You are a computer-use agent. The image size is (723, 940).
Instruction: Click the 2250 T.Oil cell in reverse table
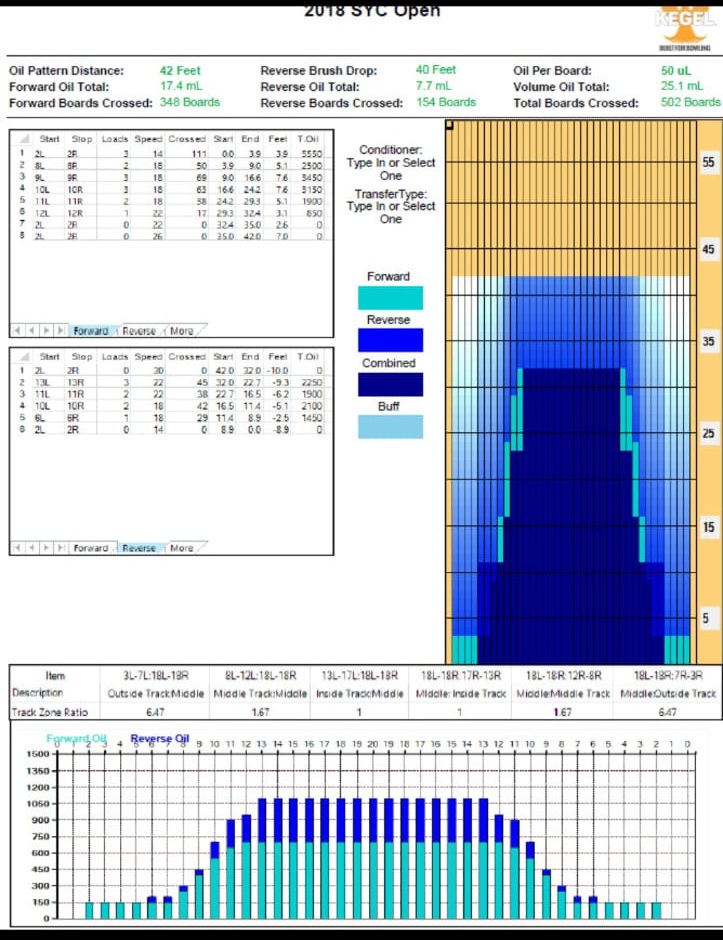point(311,382)
